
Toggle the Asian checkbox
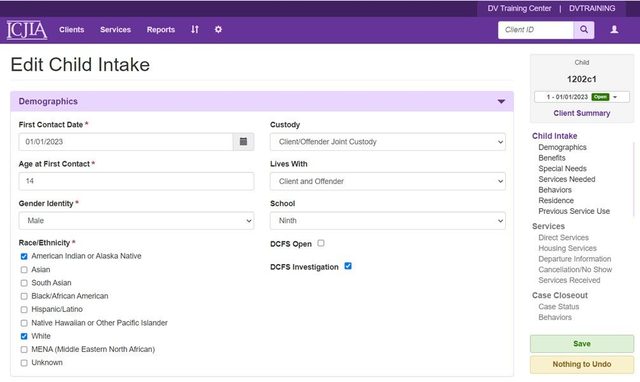(24, 270)
